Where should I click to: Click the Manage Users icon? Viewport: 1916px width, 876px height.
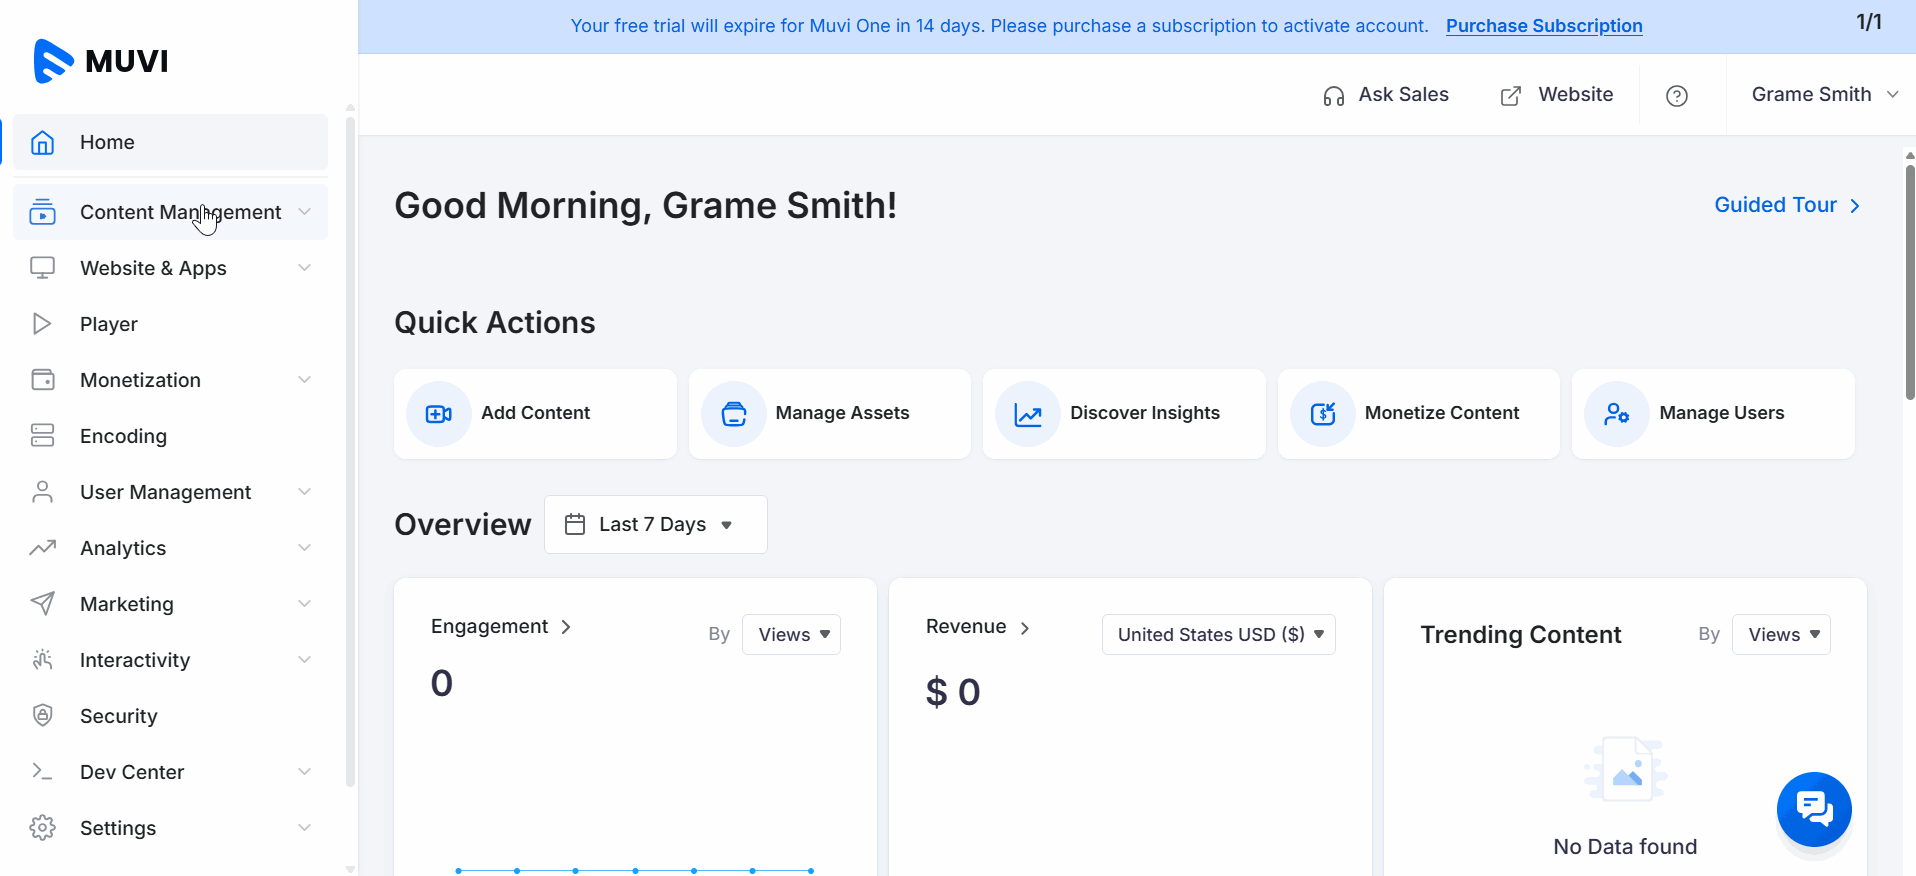[1617, 414]
